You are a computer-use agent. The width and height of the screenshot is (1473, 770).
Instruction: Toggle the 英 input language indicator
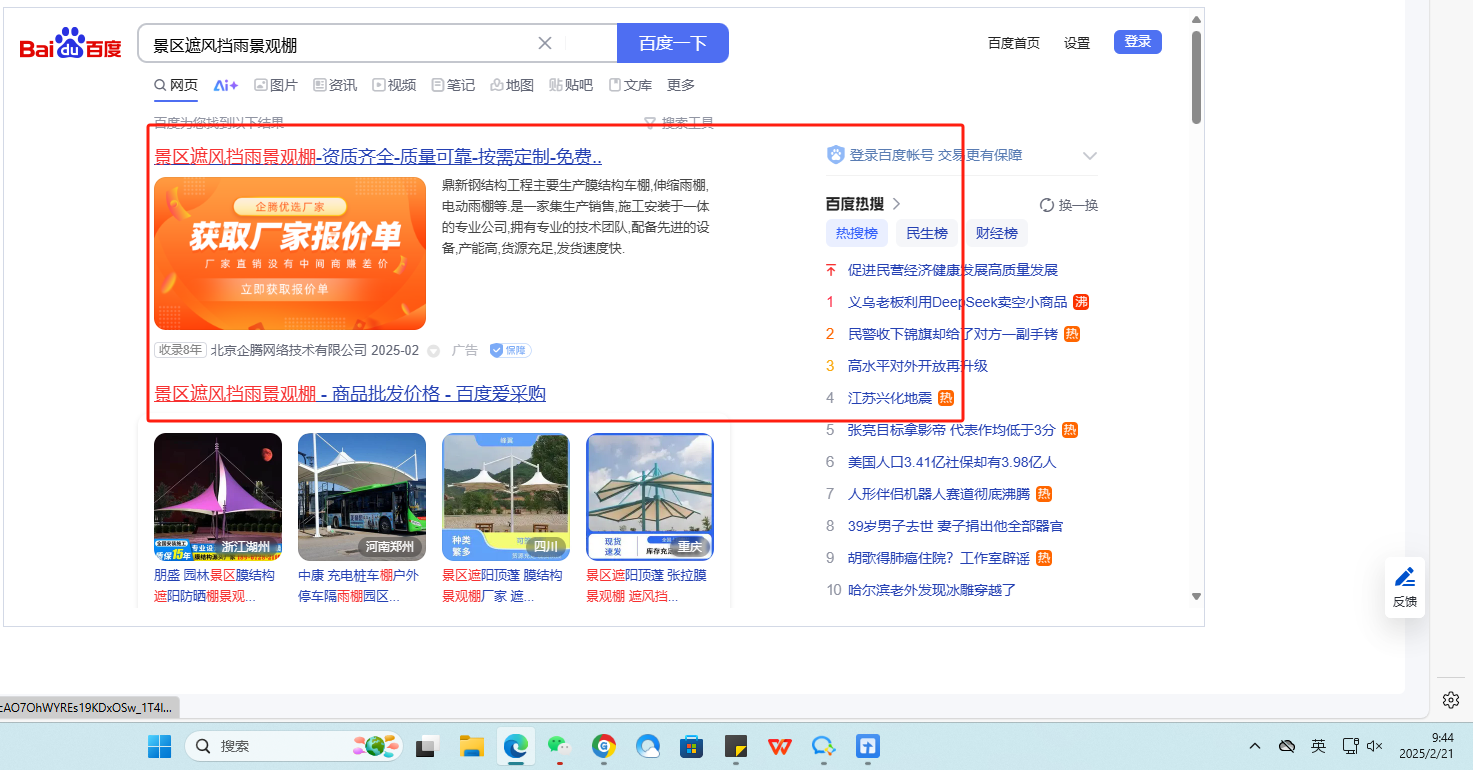pos(1318,746)
